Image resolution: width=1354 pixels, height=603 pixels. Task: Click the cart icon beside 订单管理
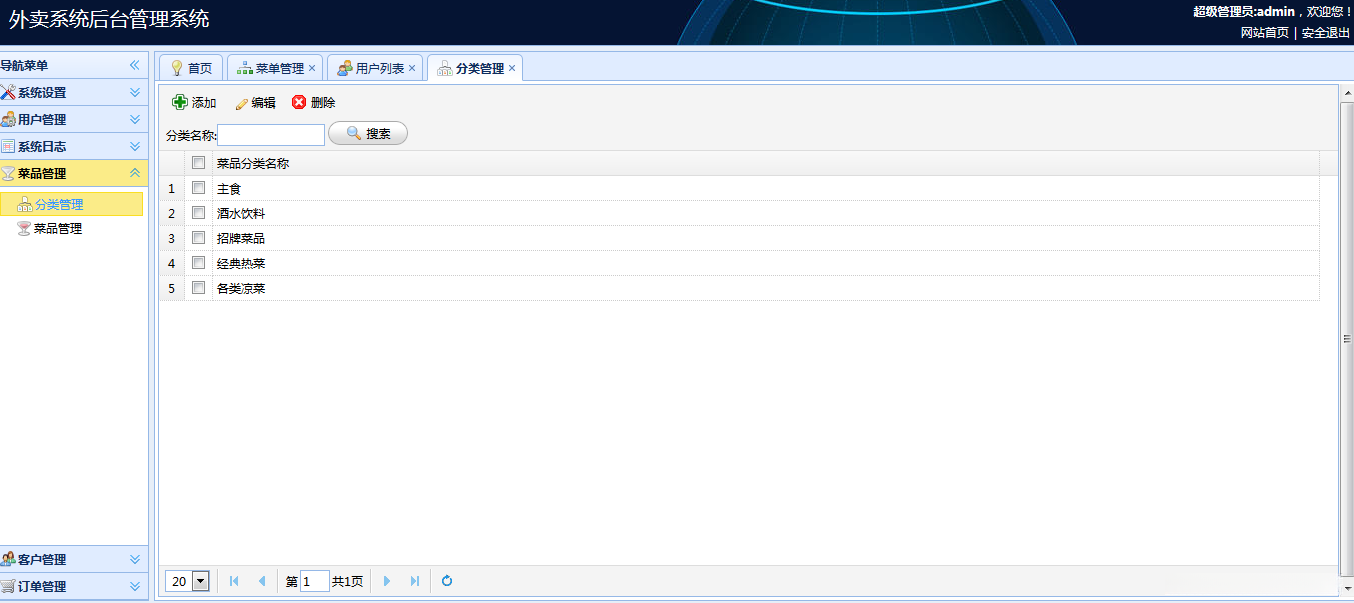pyautogui.click(x=8, y=586)
